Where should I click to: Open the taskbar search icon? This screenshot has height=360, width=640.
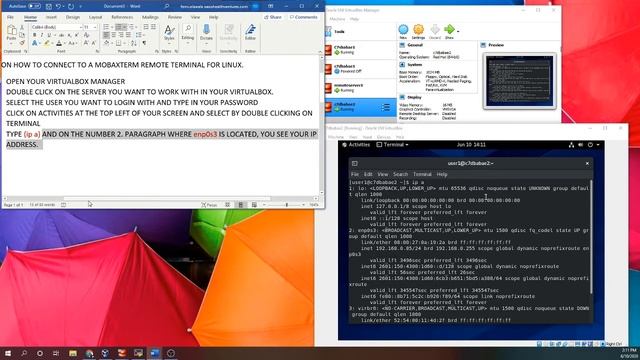(24, 353)
